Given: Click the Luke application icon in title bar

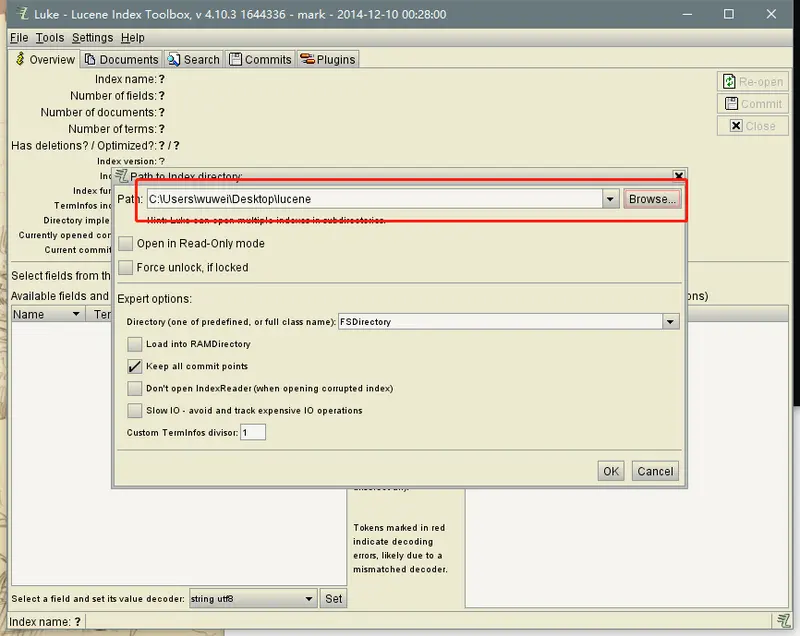Looking at the screenshot, I should point(22,13).
